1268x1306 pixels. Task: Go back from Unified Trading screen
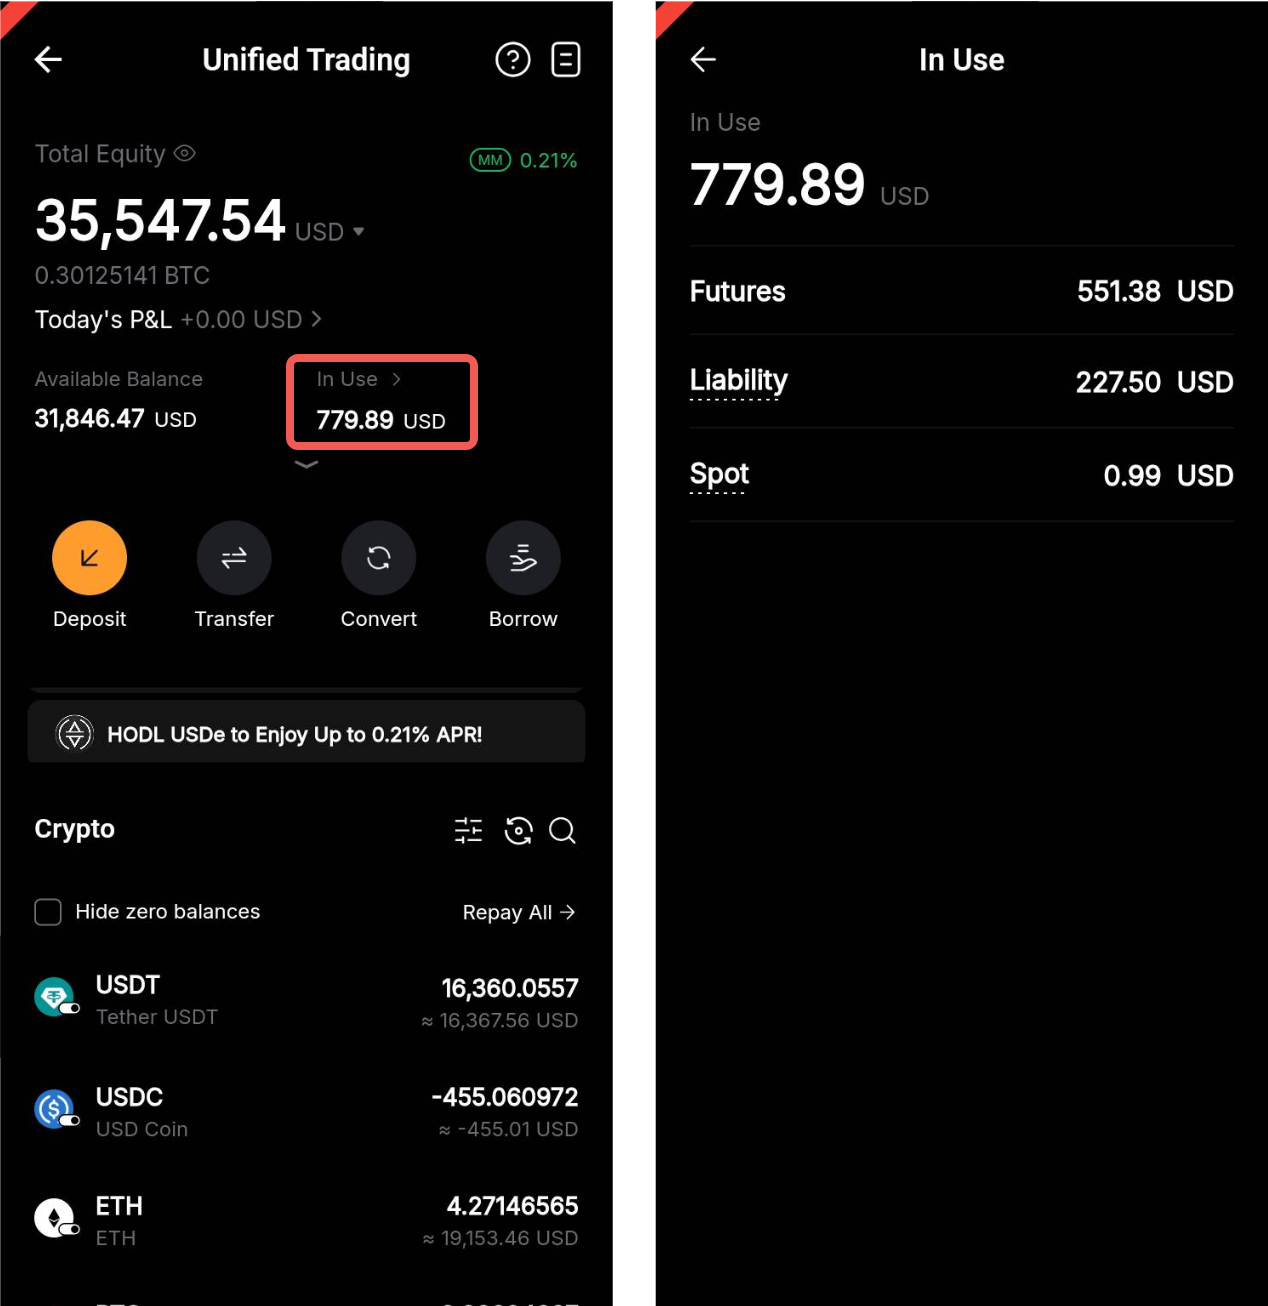click(x=48, y=60)
